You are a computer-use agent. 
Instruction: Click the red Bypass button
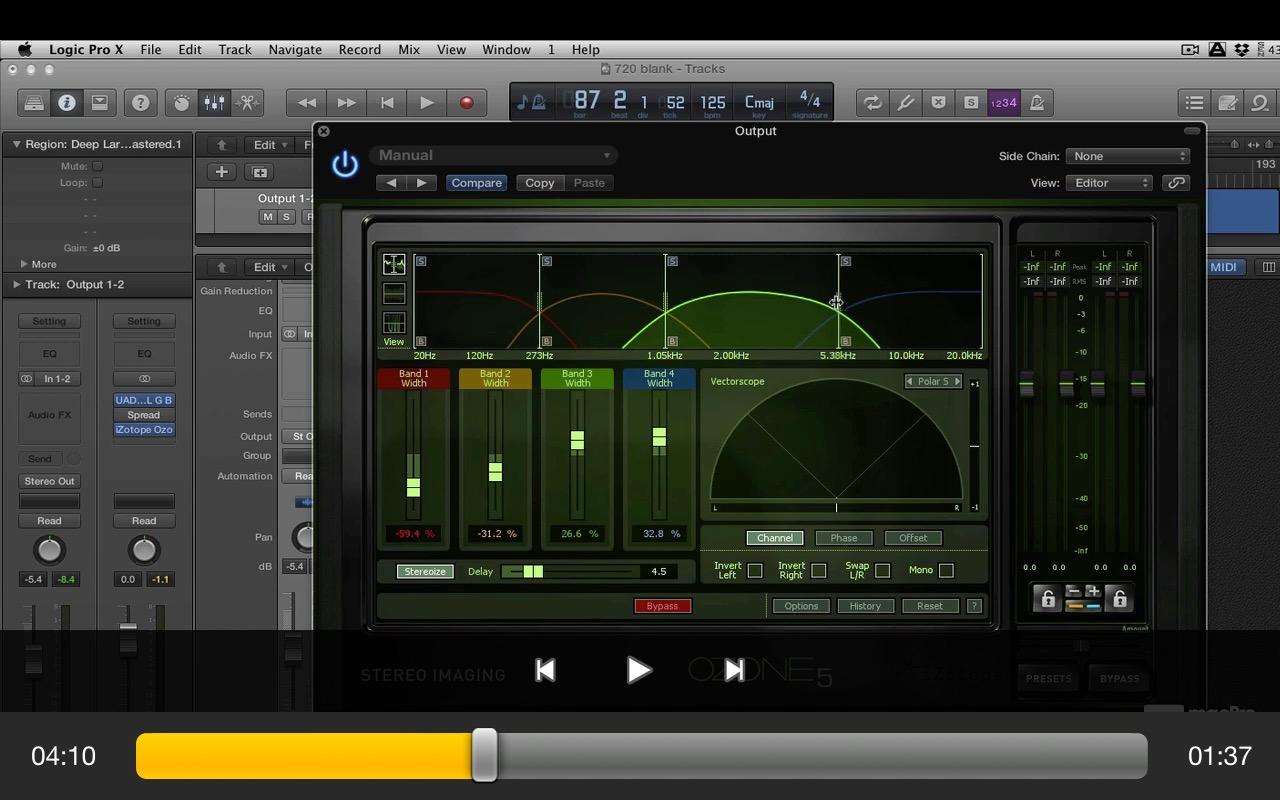(x=662, y=606)
